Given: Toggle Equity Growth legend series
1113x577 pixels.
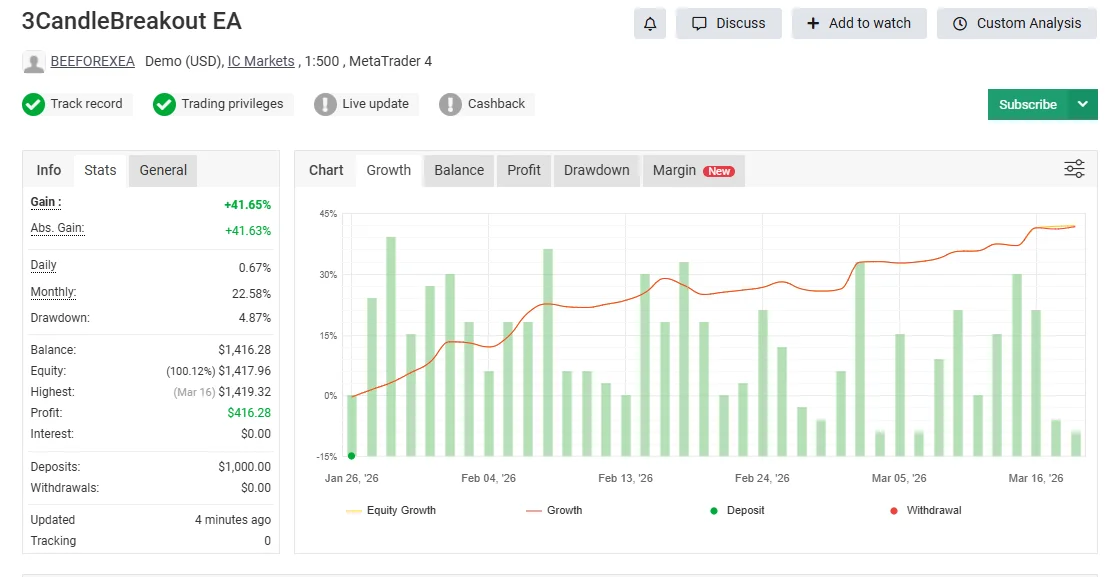Looking at the screenshot, I should pyautogui.click(x=391, y=510).
